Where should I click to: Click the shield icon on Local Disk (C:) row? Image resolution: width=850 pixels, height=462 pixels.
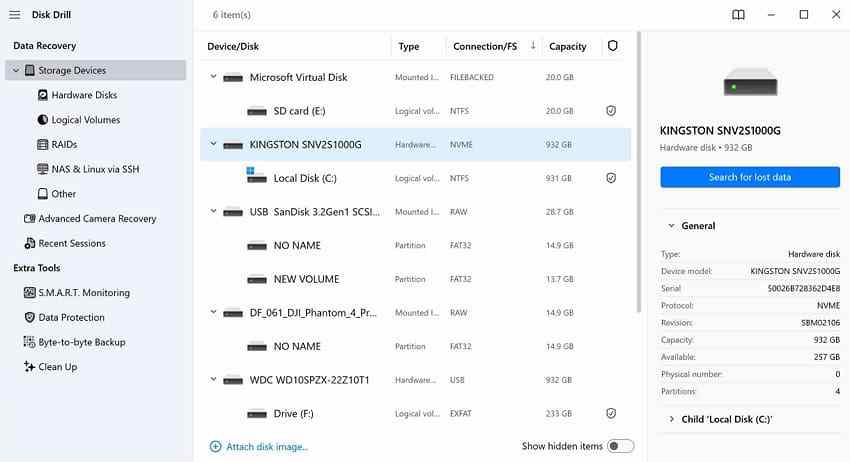(611, 178)
